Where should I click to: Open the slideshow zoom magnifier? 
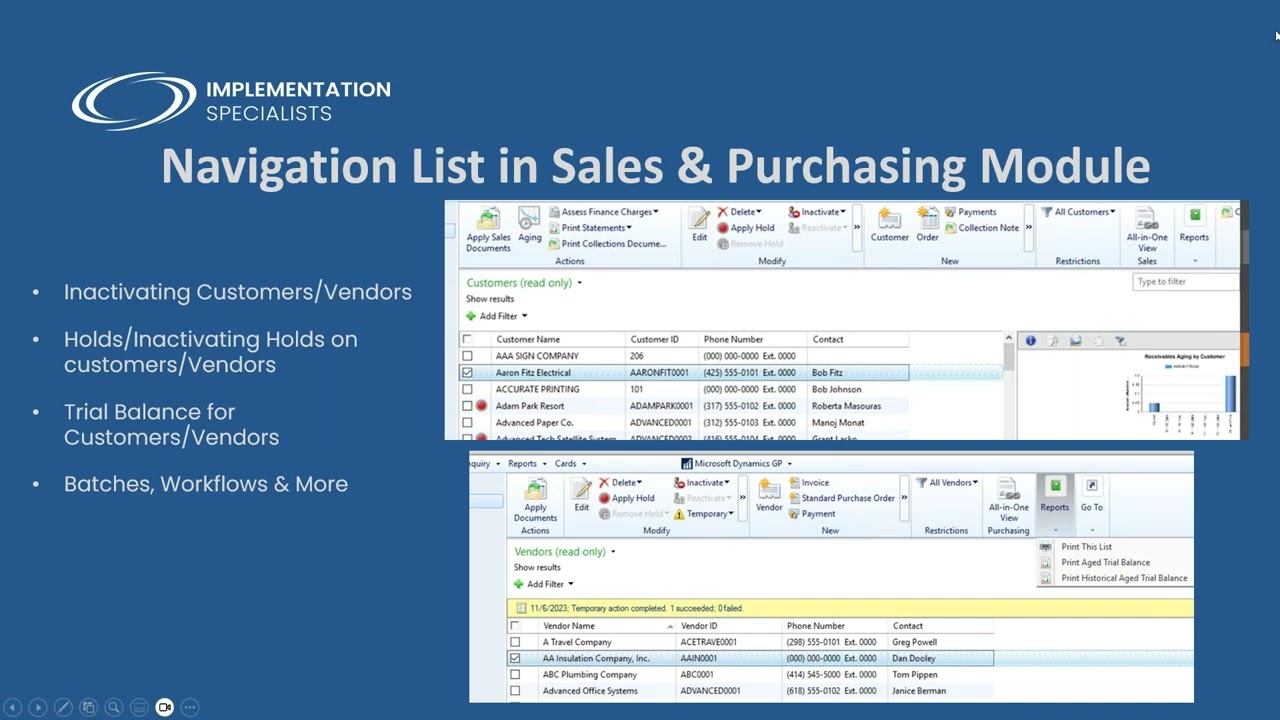pos(114,707)
